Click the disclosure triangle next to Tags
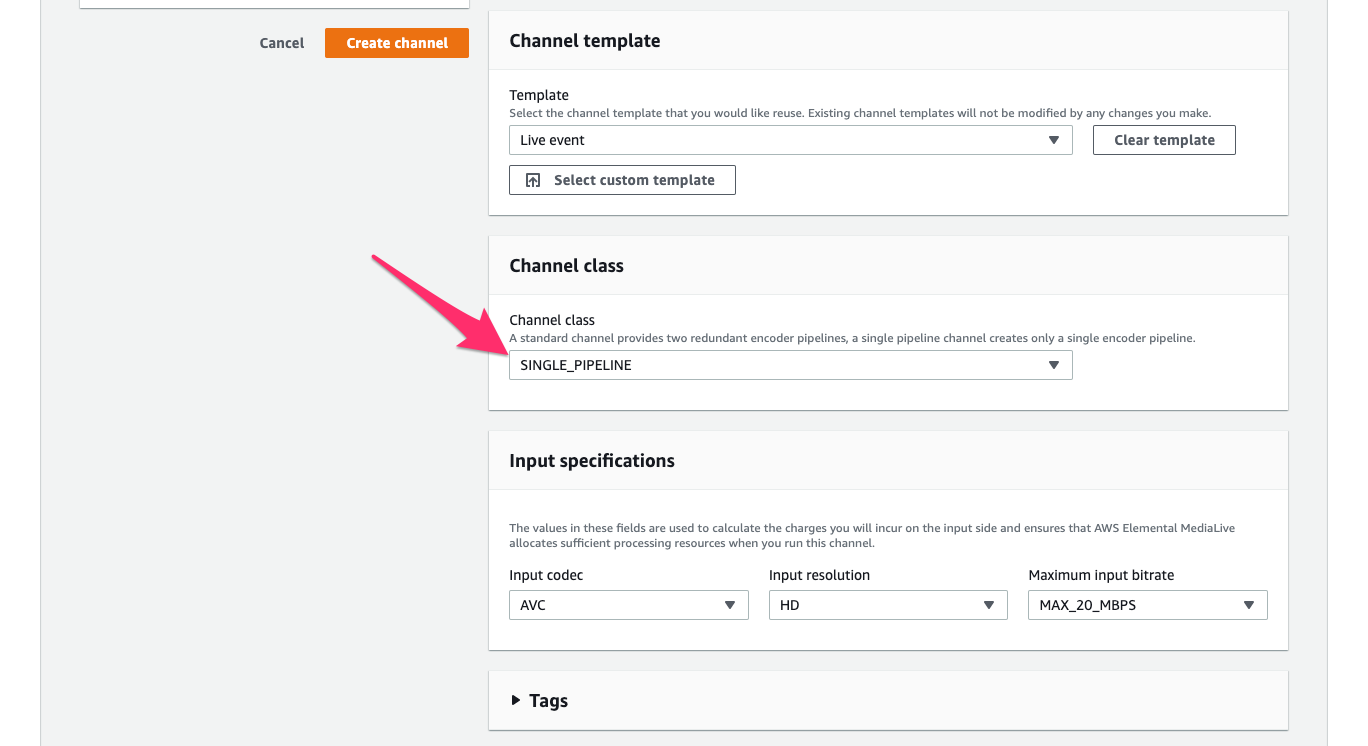The image size is (1368, 746). click(x=516, y=701)
